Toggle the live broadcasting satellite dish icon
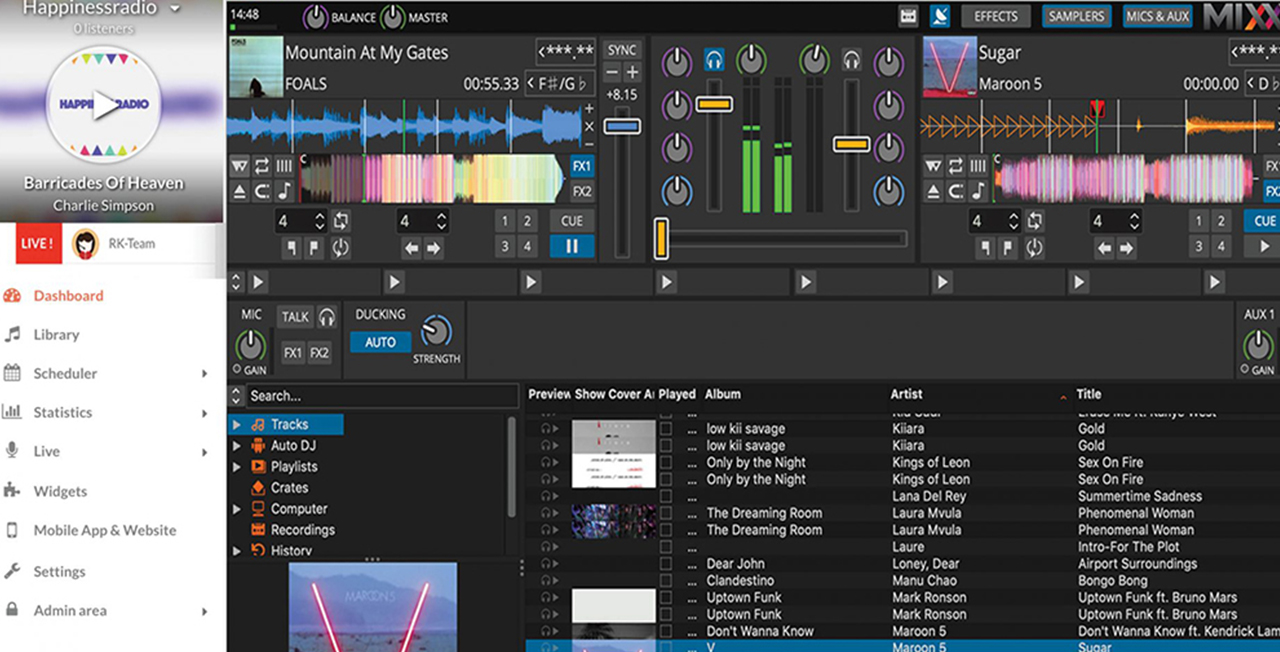 (939, 16)
